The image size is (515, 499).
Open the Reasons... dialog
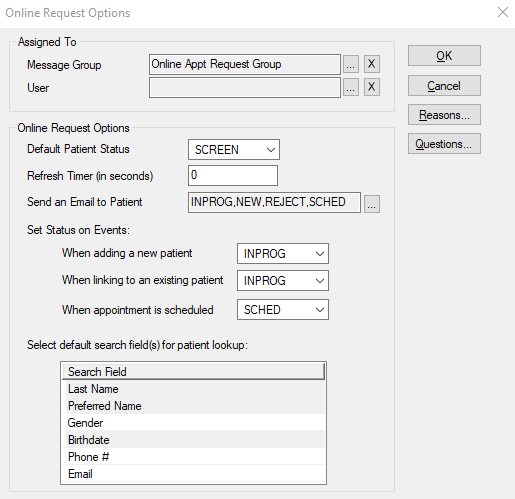[x=444, y=115]
